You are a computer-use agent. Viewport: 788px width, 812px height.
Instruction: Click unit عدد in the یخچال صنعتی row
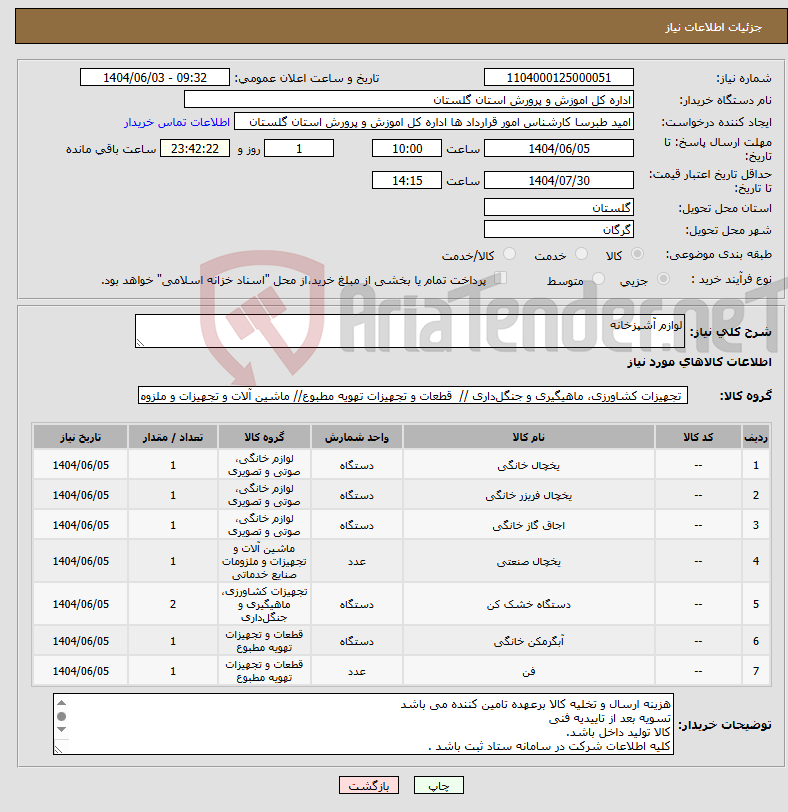357,561
